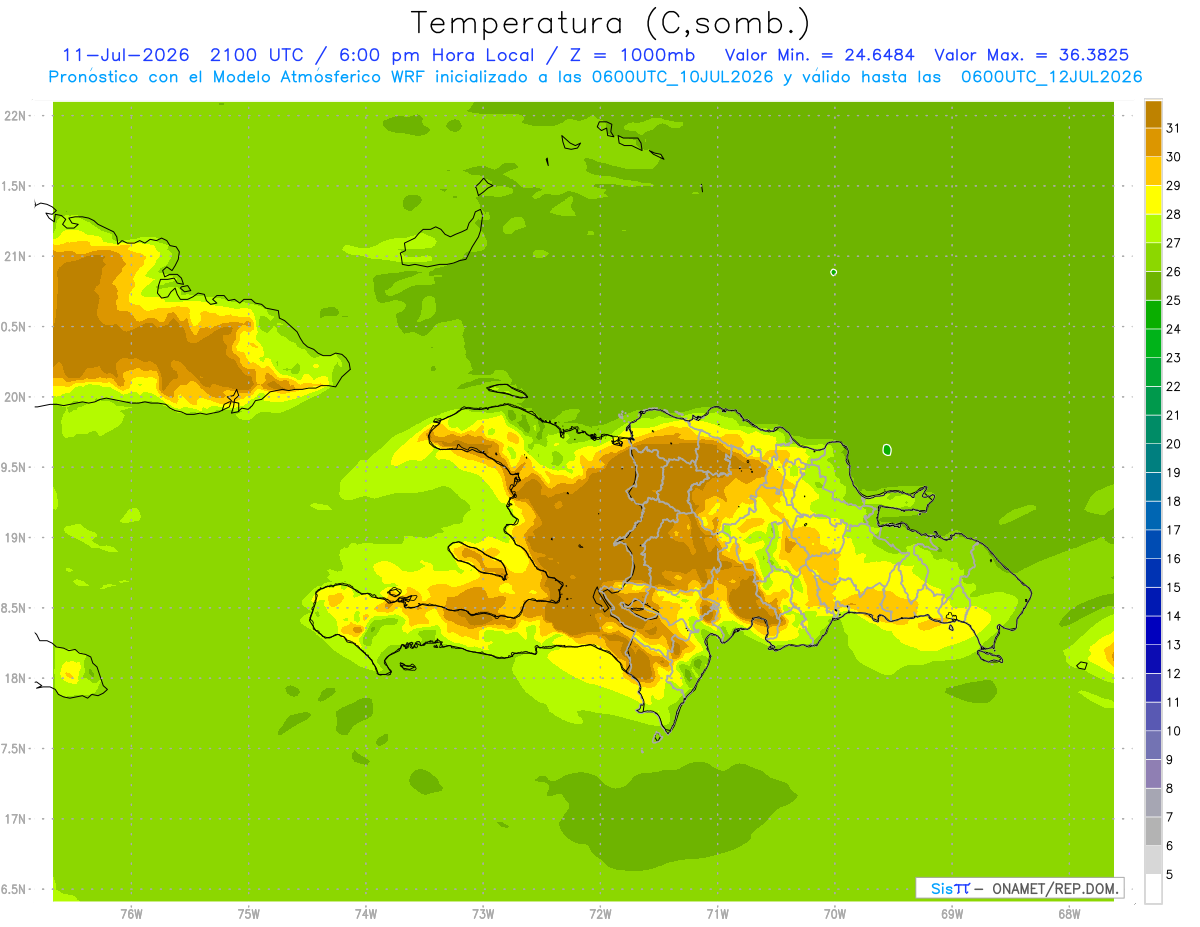1200x927 pixels.
Task: Click the green swatch between 25 and 26
Action: tap(1153, 285)
